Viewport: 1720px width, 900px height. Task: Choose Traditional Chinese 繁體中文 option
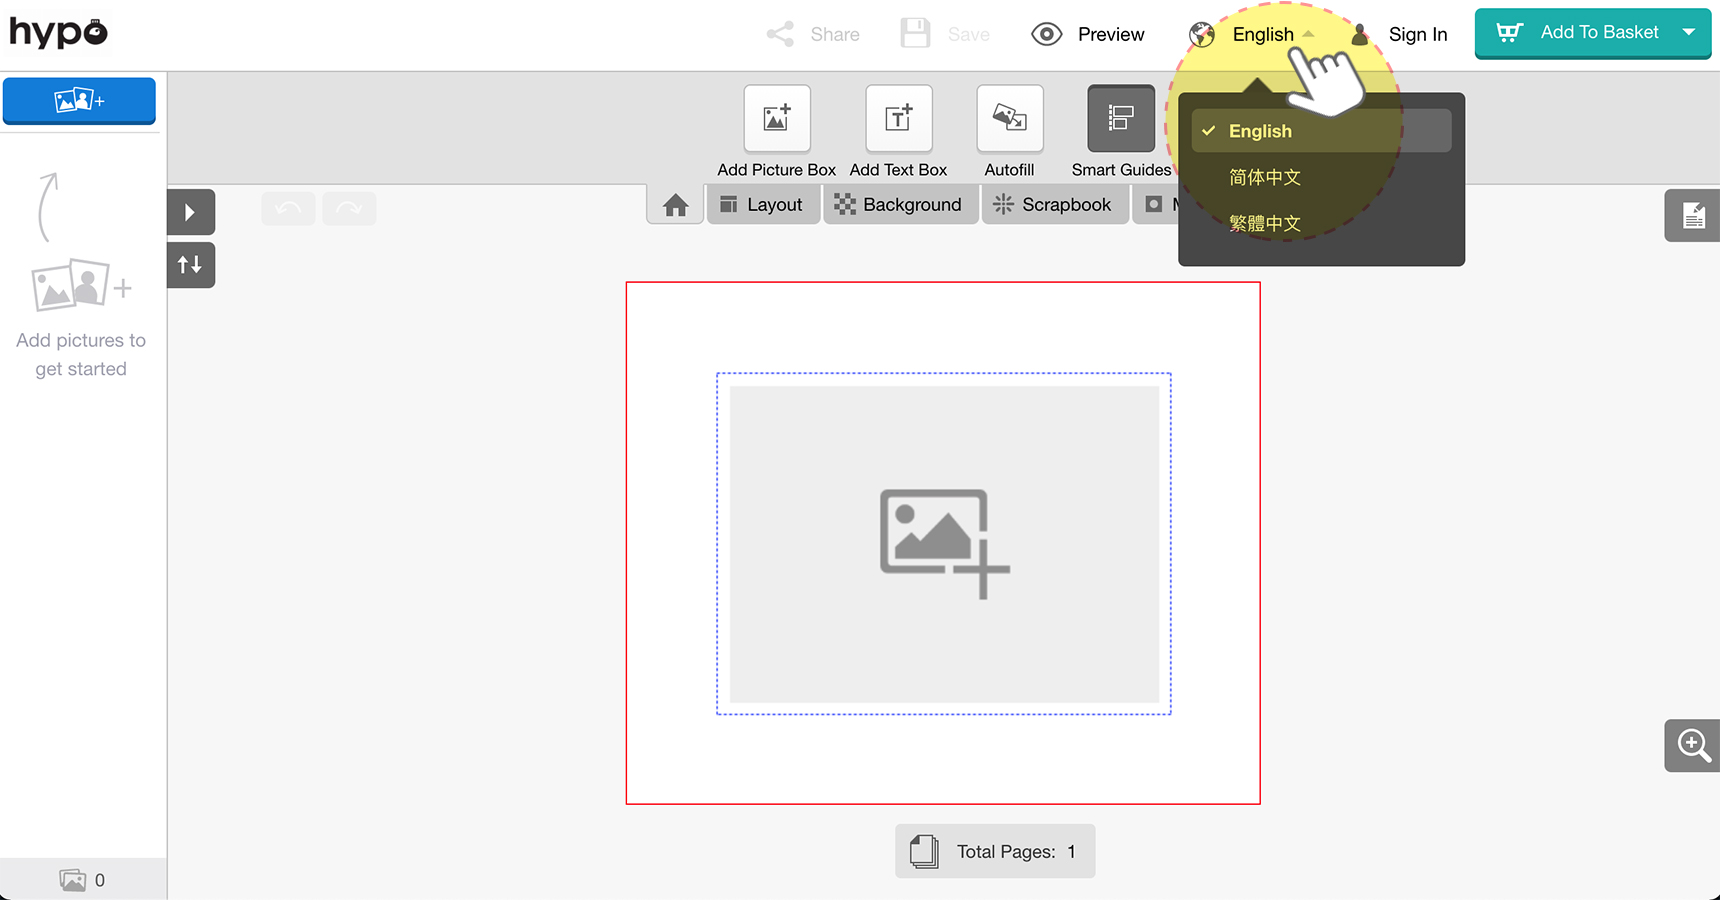point(1265,224)
